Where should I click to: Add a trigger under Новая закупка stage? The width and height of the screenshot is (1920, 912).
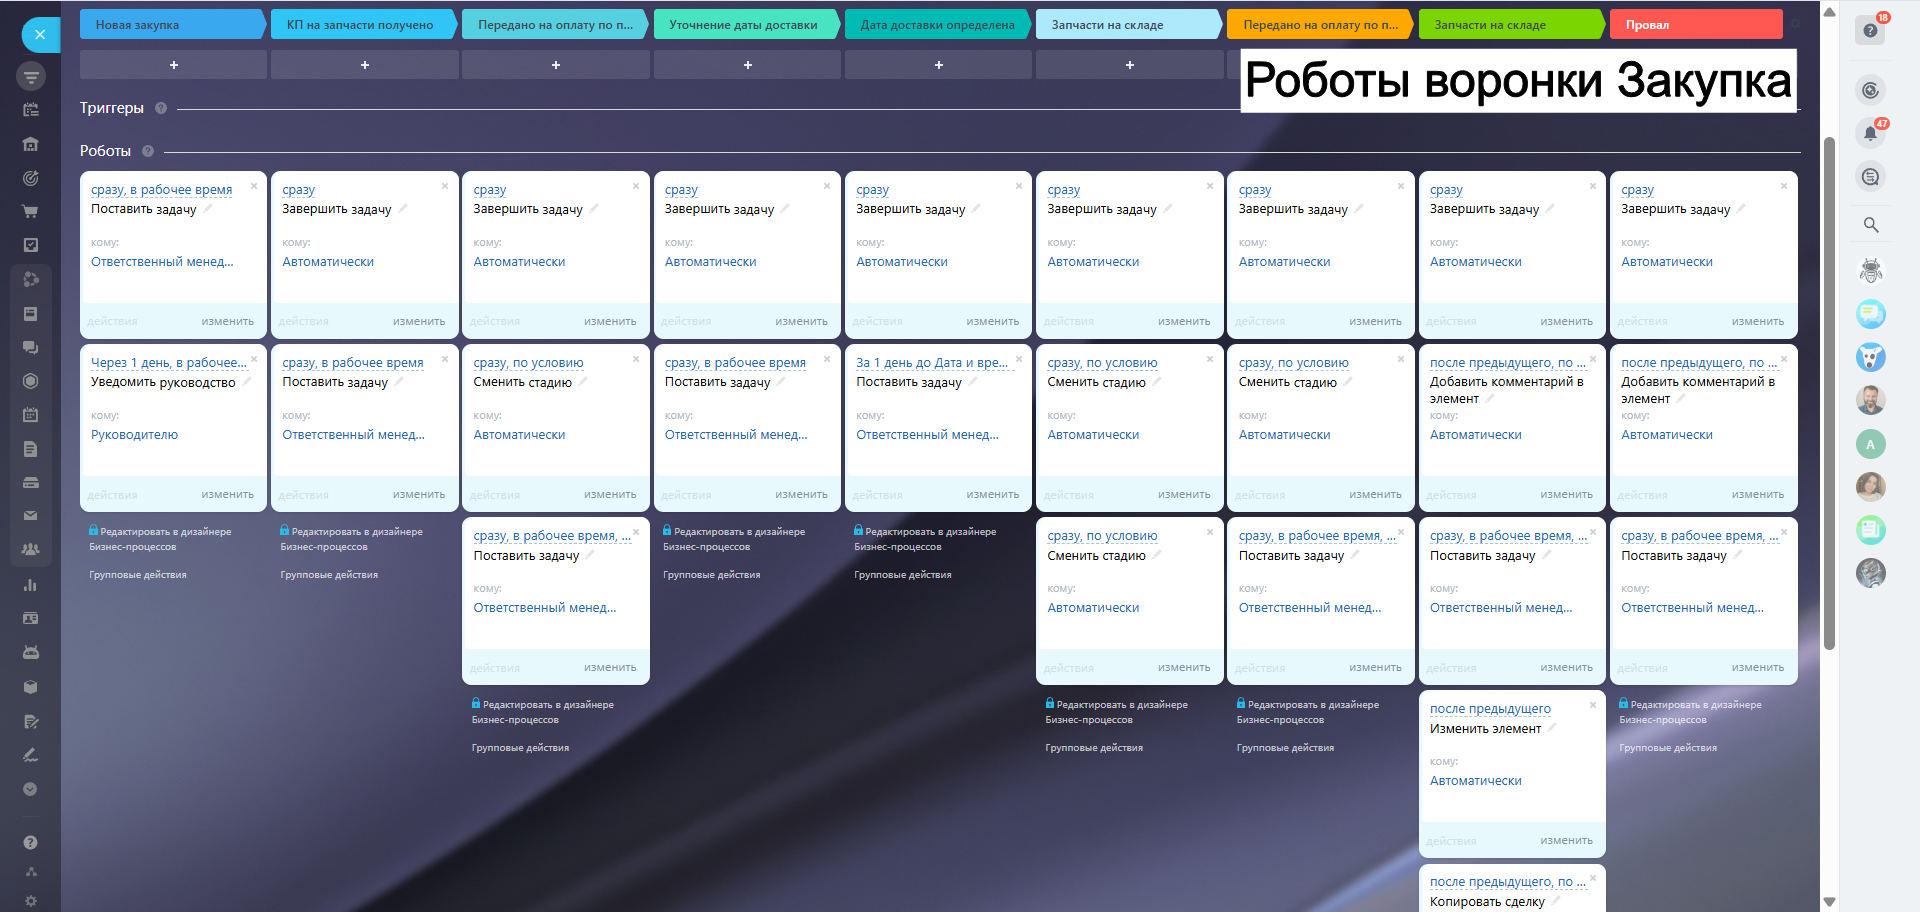173,65
